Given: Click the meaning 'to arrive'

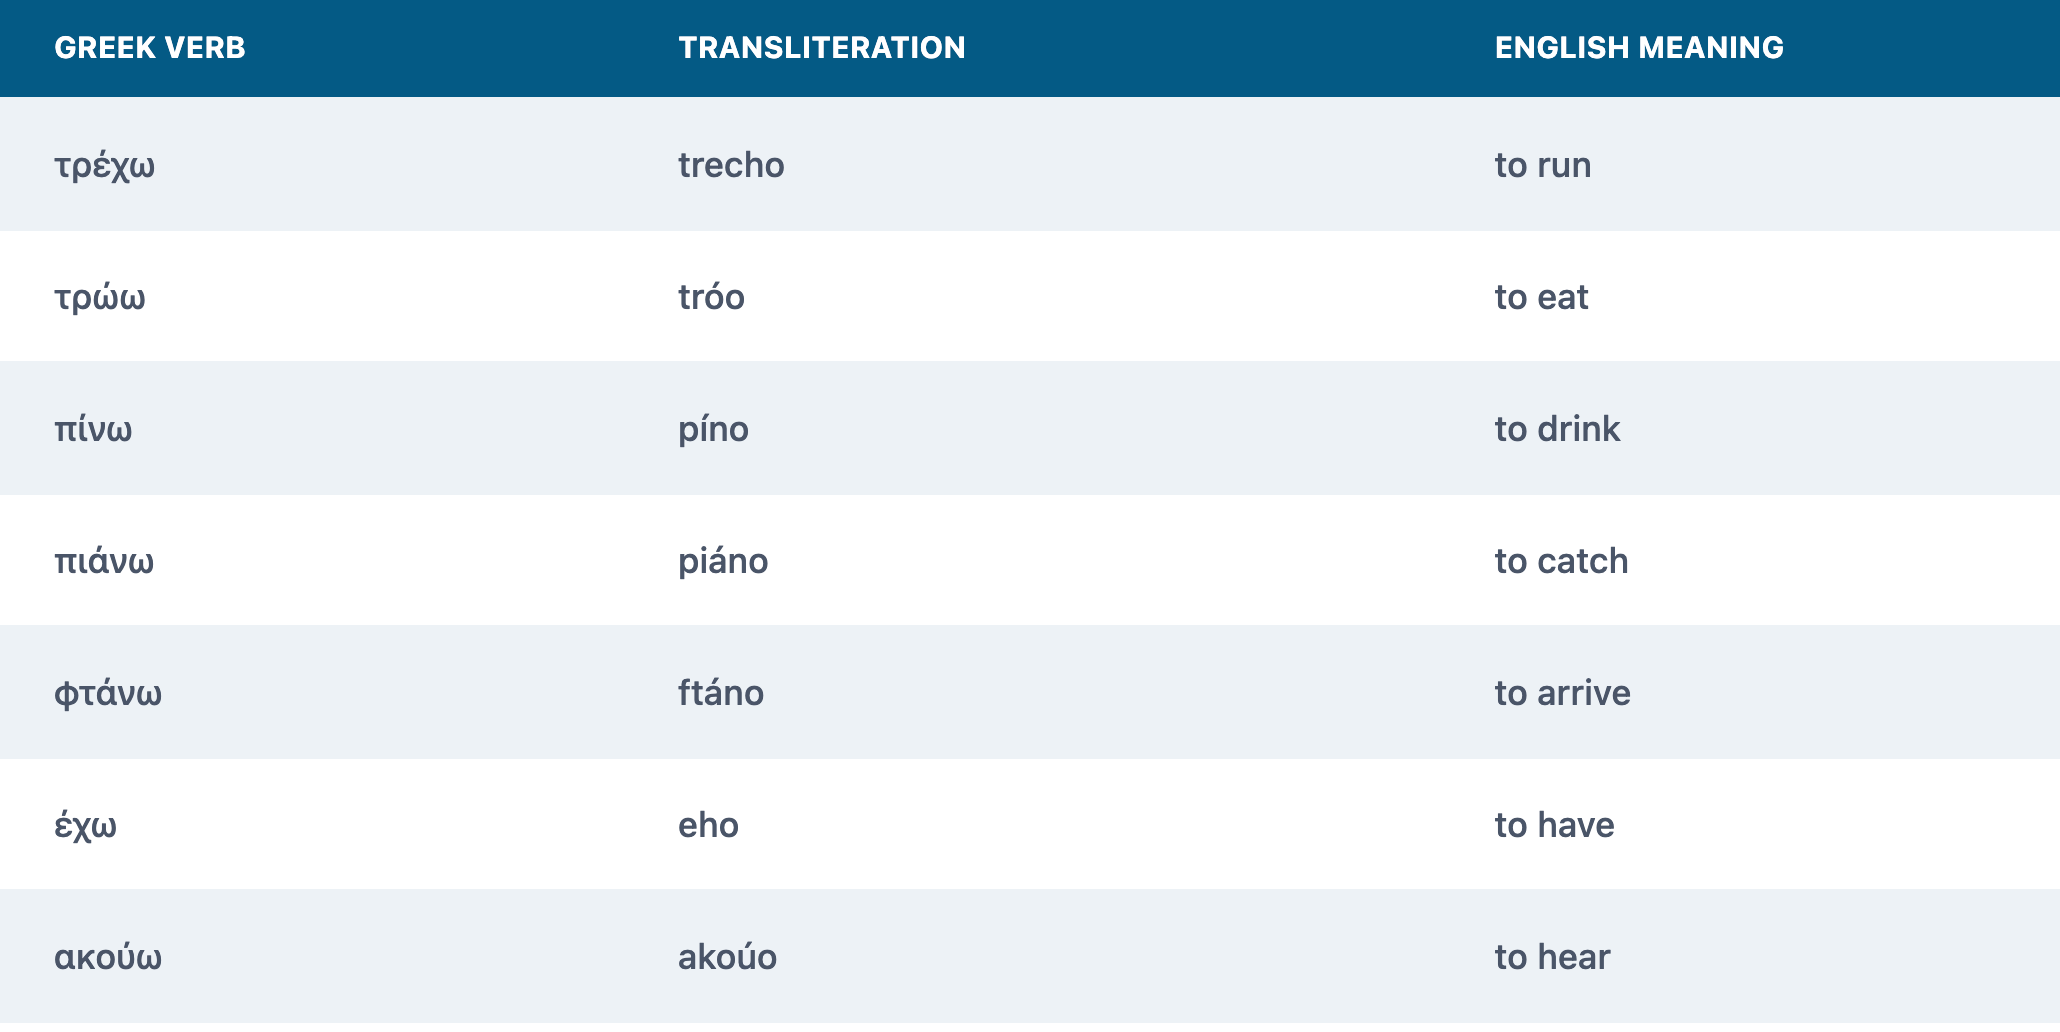Looking at the screenshot, I should [1562, 693].
